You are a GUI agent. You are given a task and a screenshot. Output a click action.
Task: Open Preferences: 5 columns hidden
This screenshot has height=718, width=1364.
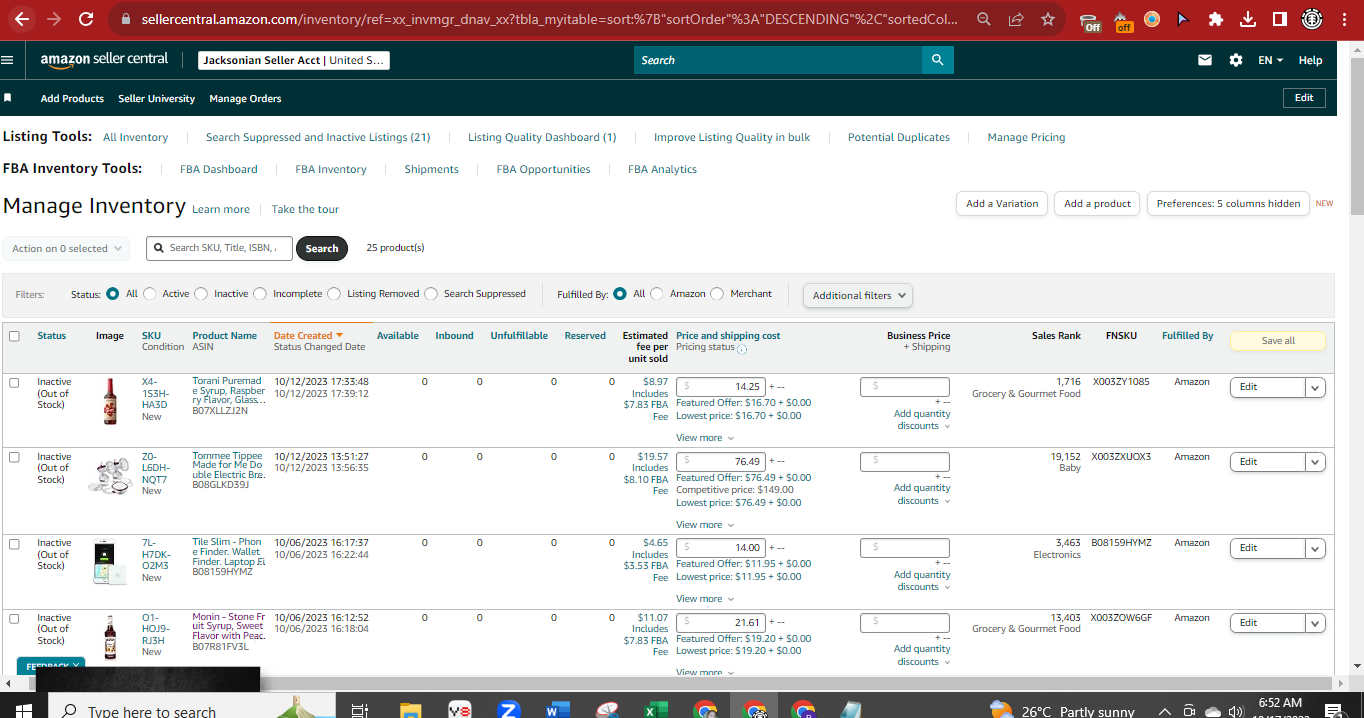1228,203
